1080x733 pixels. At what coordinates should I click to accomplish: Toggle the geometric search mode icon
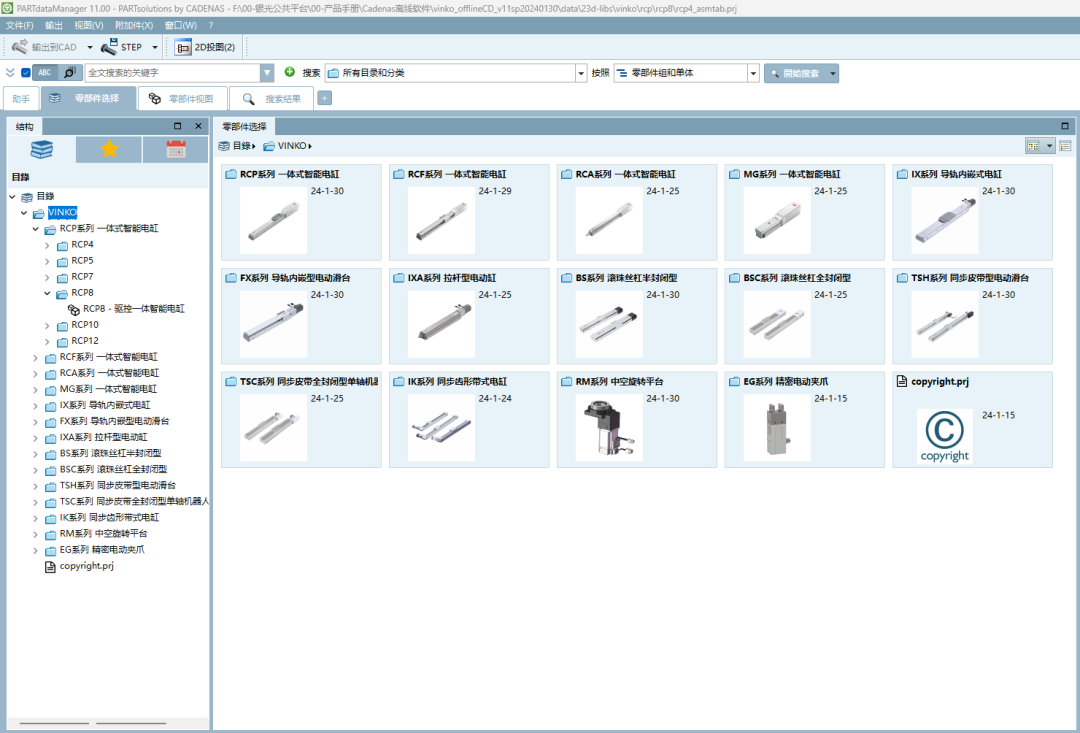[x=70, y=72]
